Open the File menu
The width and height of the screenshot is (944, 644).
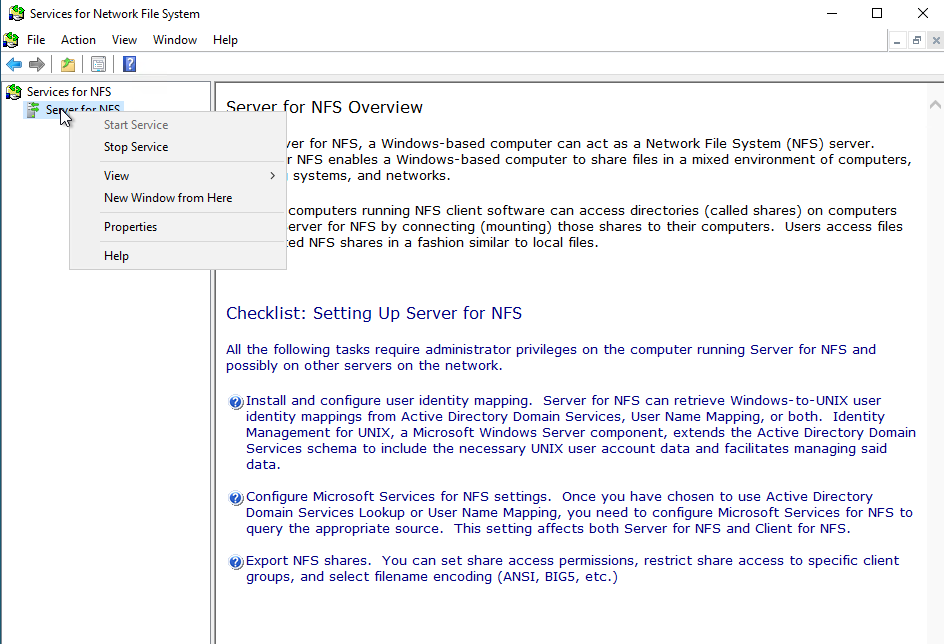pos(36,40)
